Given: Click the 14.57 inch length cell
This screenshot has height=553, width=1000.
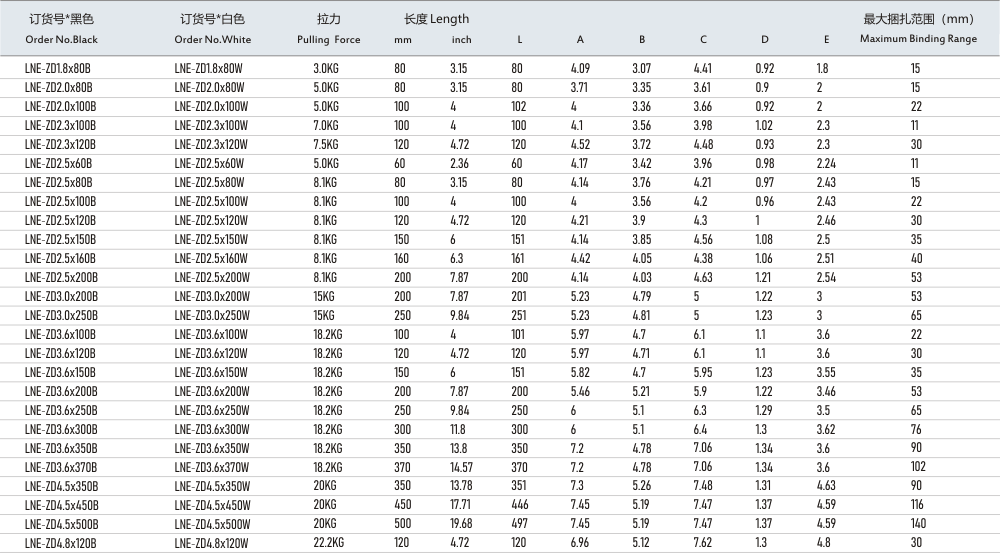Looking at the screenshot, I should click(461, 468).
